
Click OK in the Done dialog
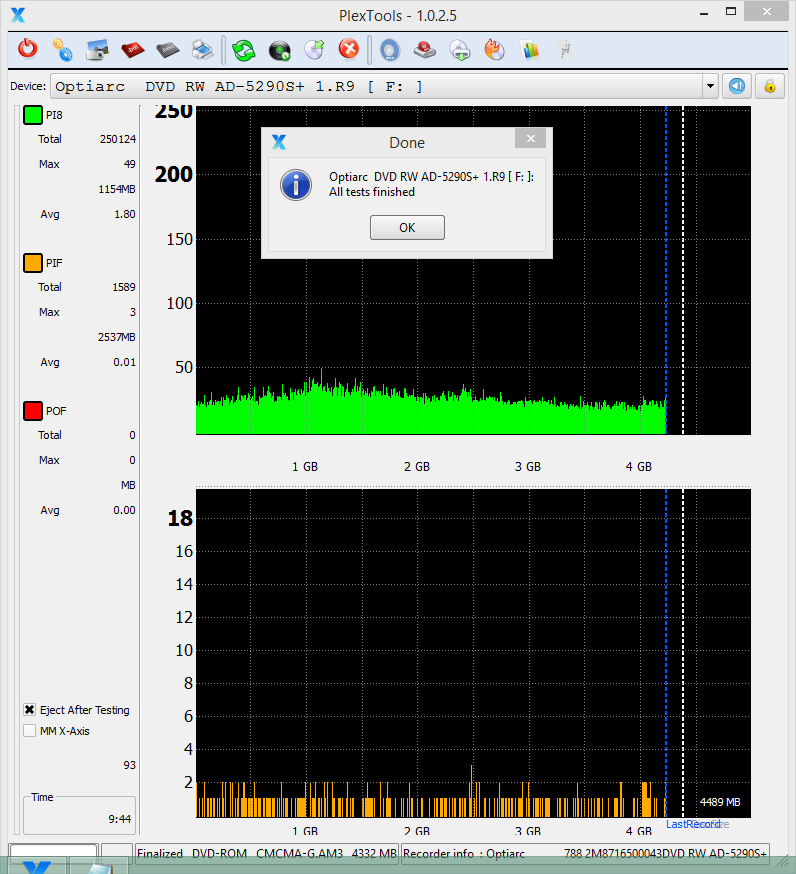pyautogui.click(x=407, y=227)
